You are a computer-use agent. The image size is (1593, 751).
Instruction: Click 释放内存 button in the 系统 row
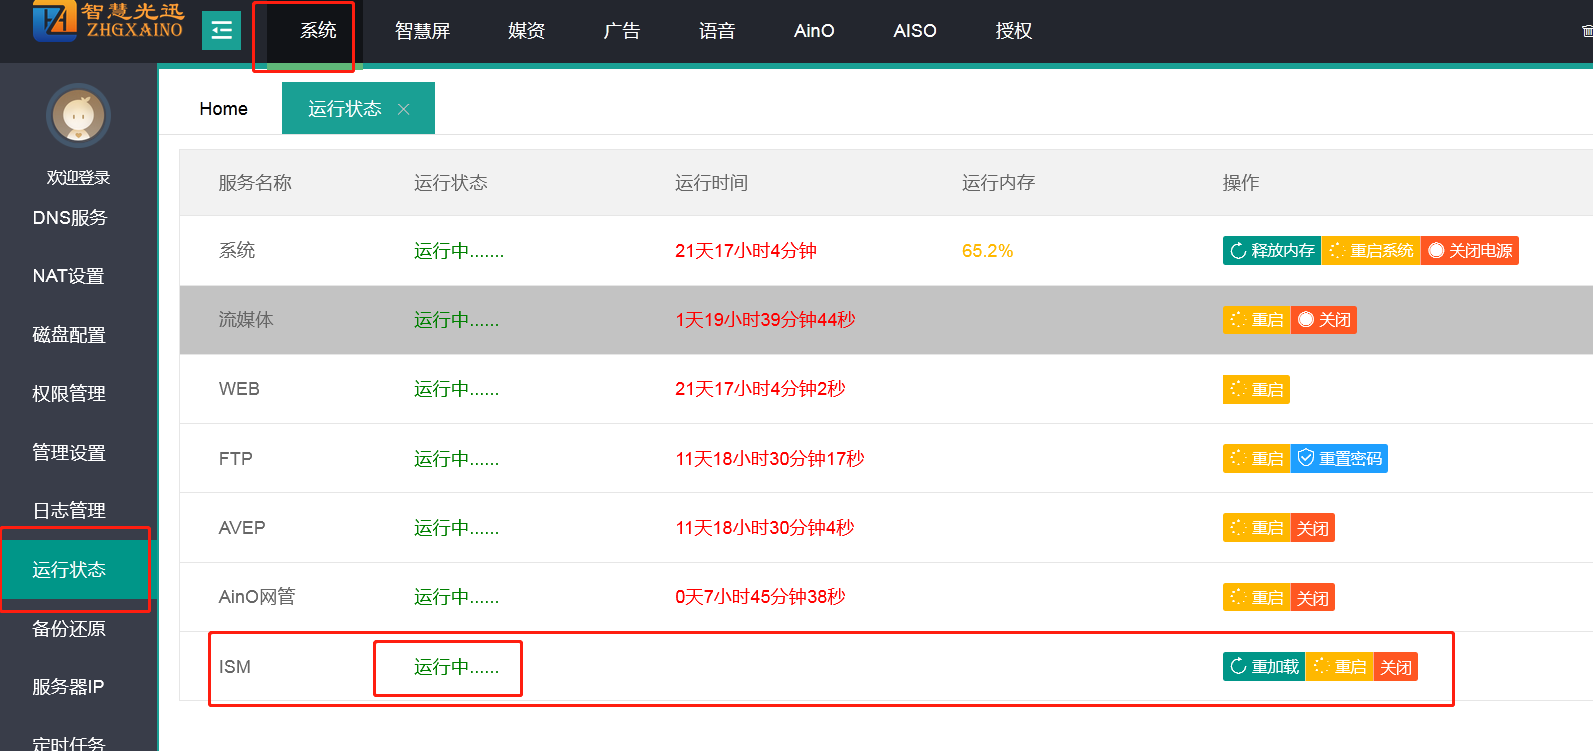(x=1271, y=250)
